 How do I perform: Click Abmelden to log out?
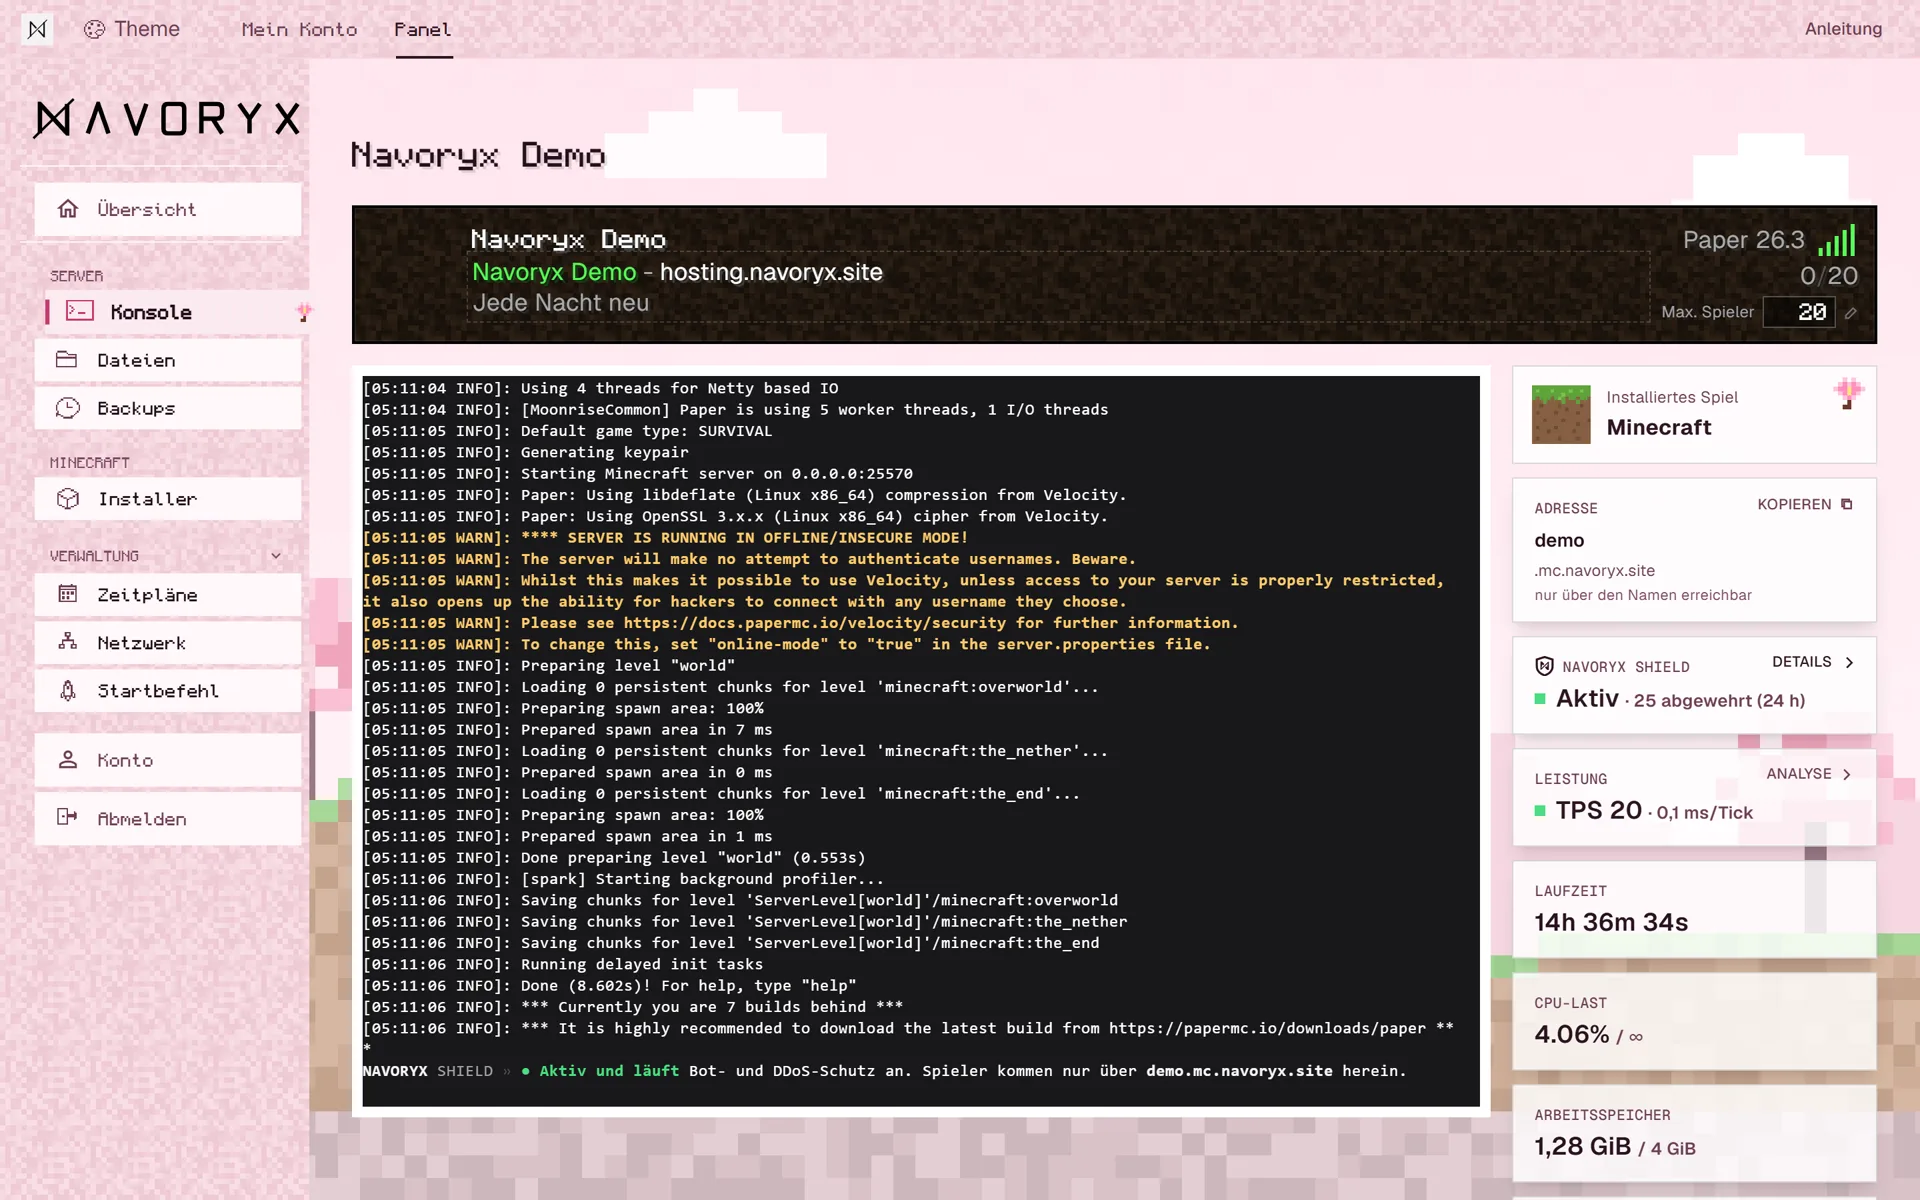168,818
